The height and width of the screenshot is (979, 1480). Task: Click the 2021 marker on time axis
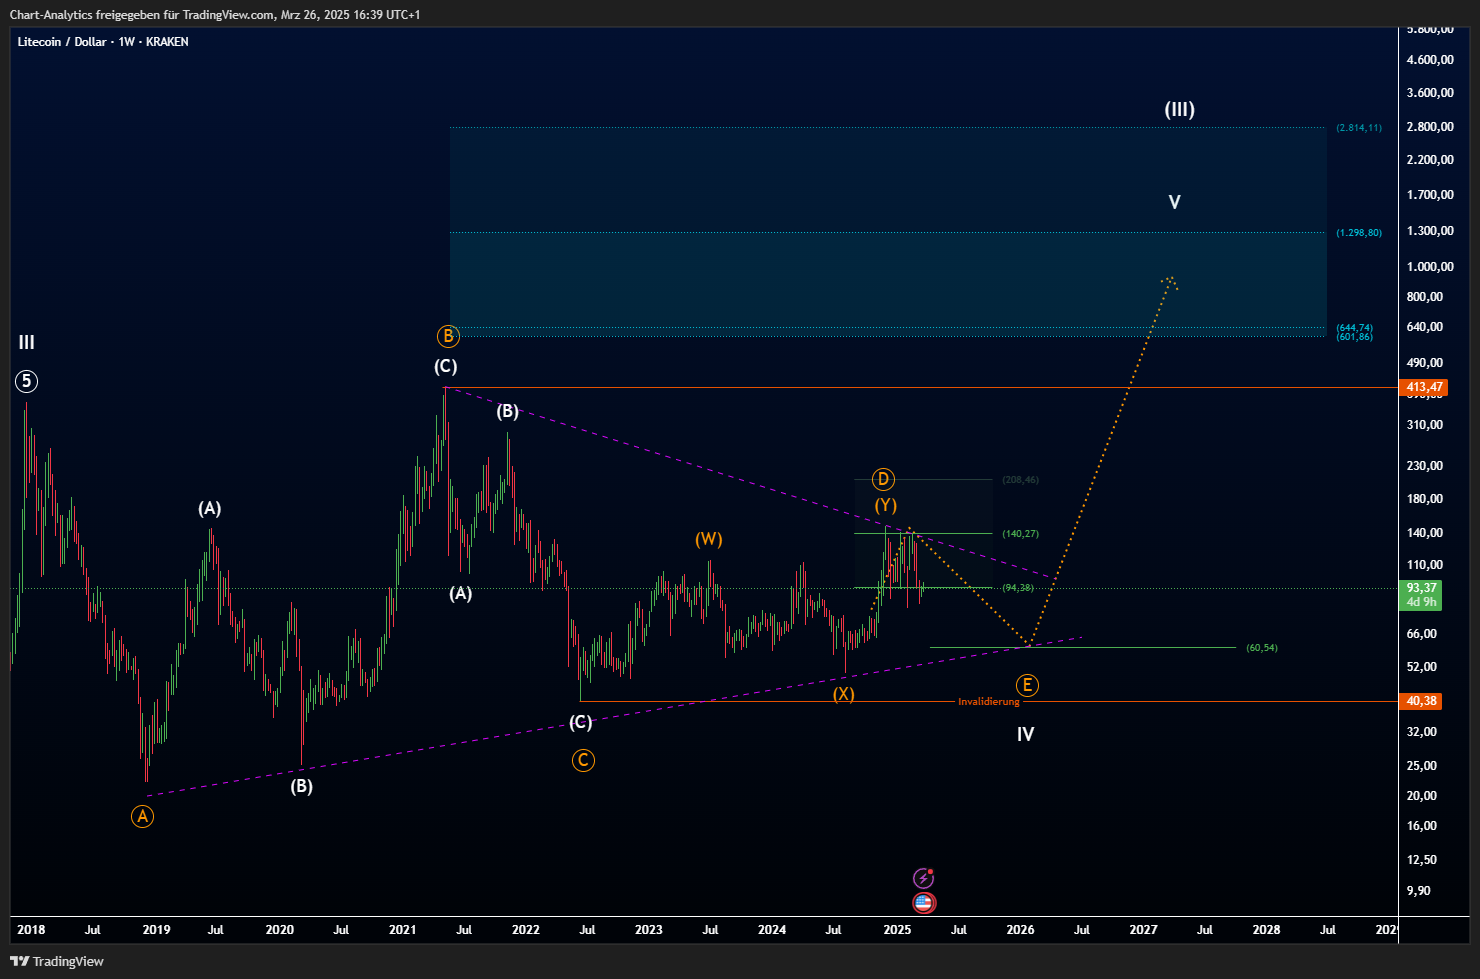click(402, 930)
